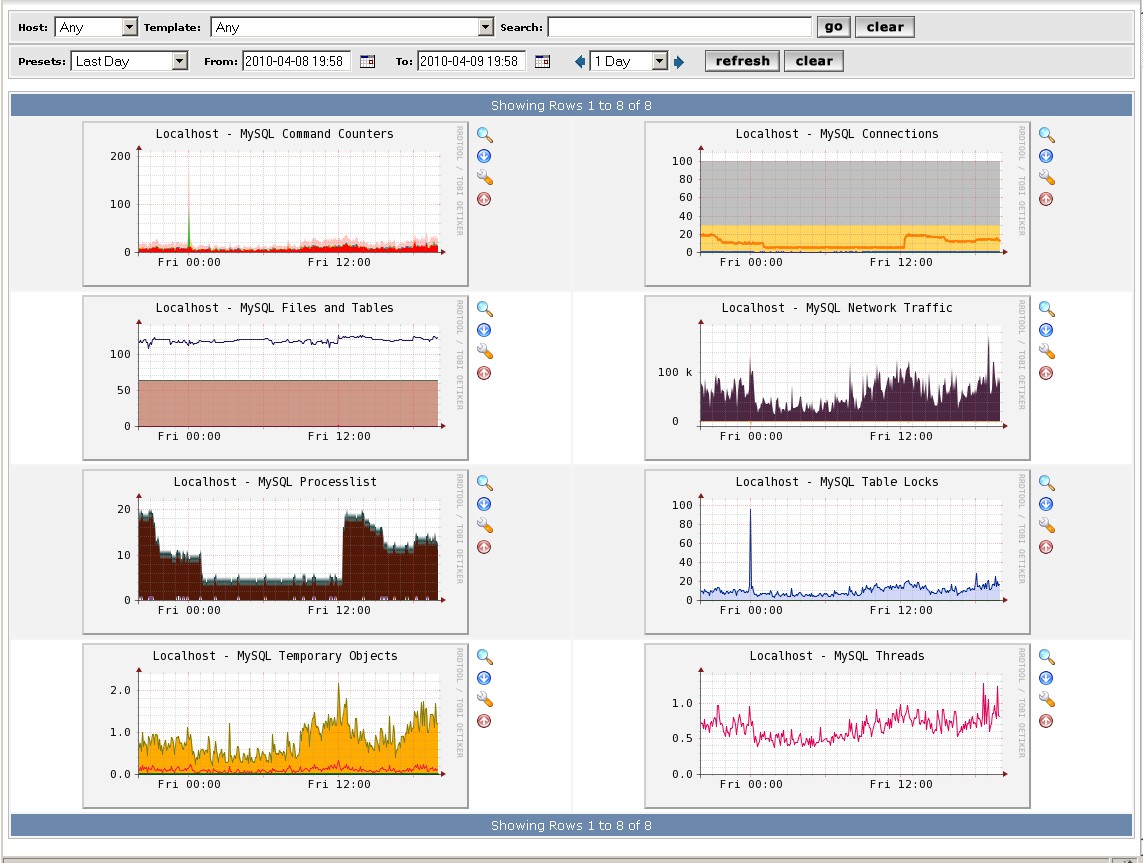Screen dimensions: 1143x863
Task: Click blue export icon beside MySQL Table Locks
Action: (1046, 504)
